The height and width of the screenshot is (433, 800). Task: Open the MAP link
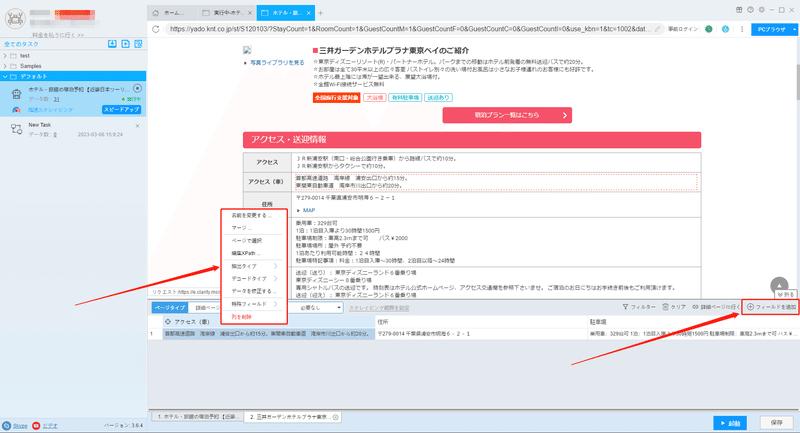[309, 210]
